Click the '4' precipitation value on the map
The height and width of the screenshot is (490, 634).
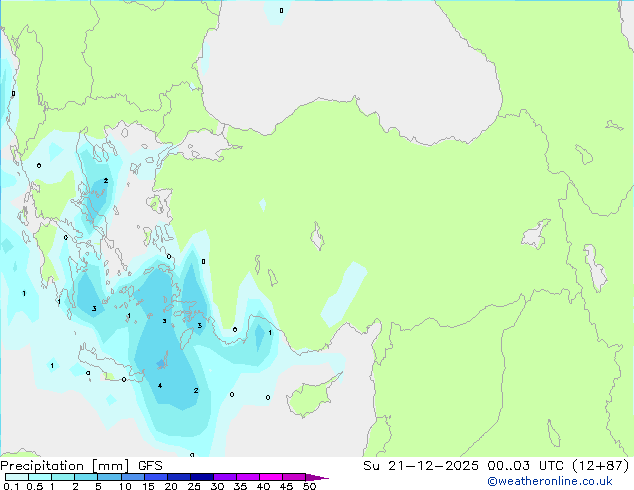[160, 386]
